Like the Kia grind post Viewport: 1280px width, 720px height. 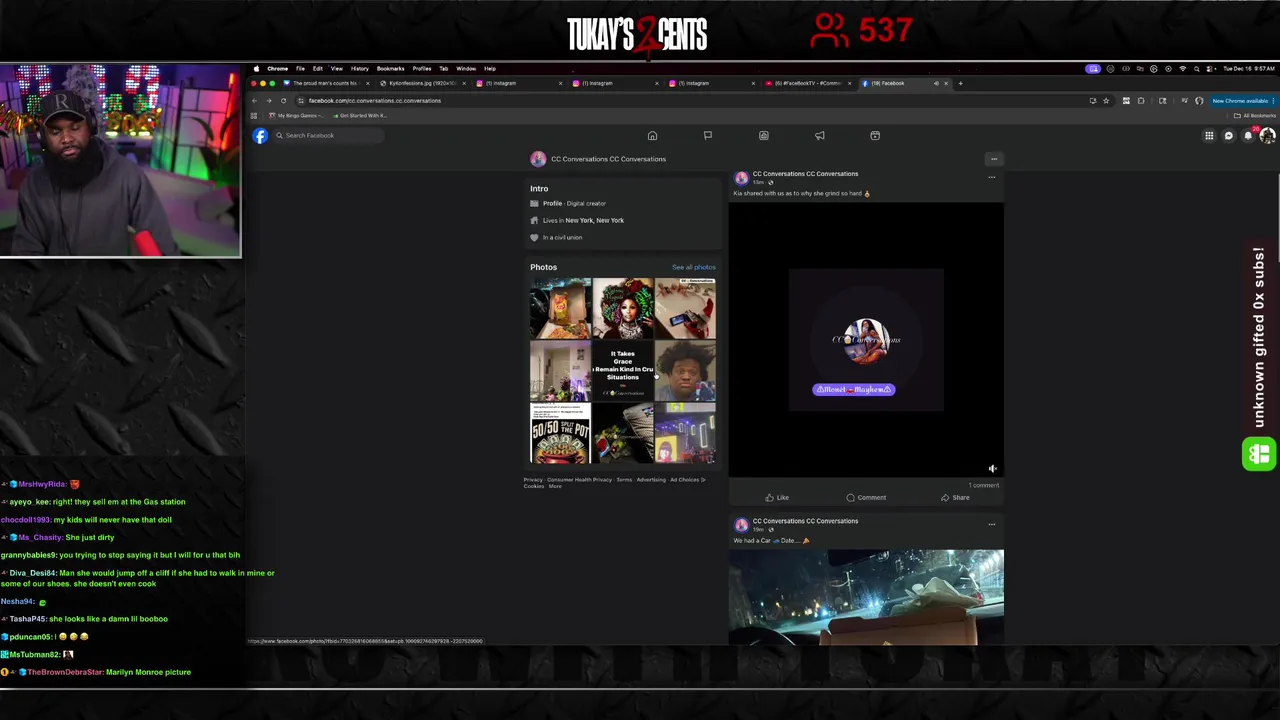coord(777,497)
